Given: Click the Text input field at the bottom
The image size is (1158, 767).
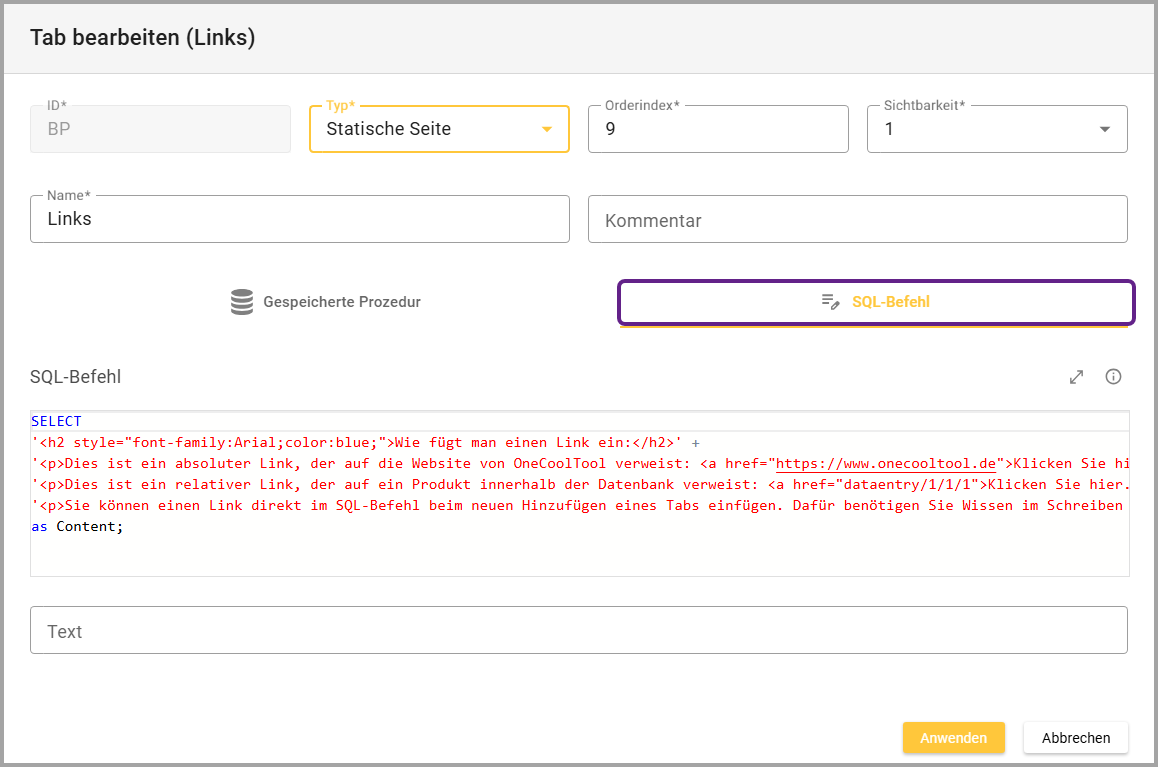Looking at the screenshot, I should [578, 631].
